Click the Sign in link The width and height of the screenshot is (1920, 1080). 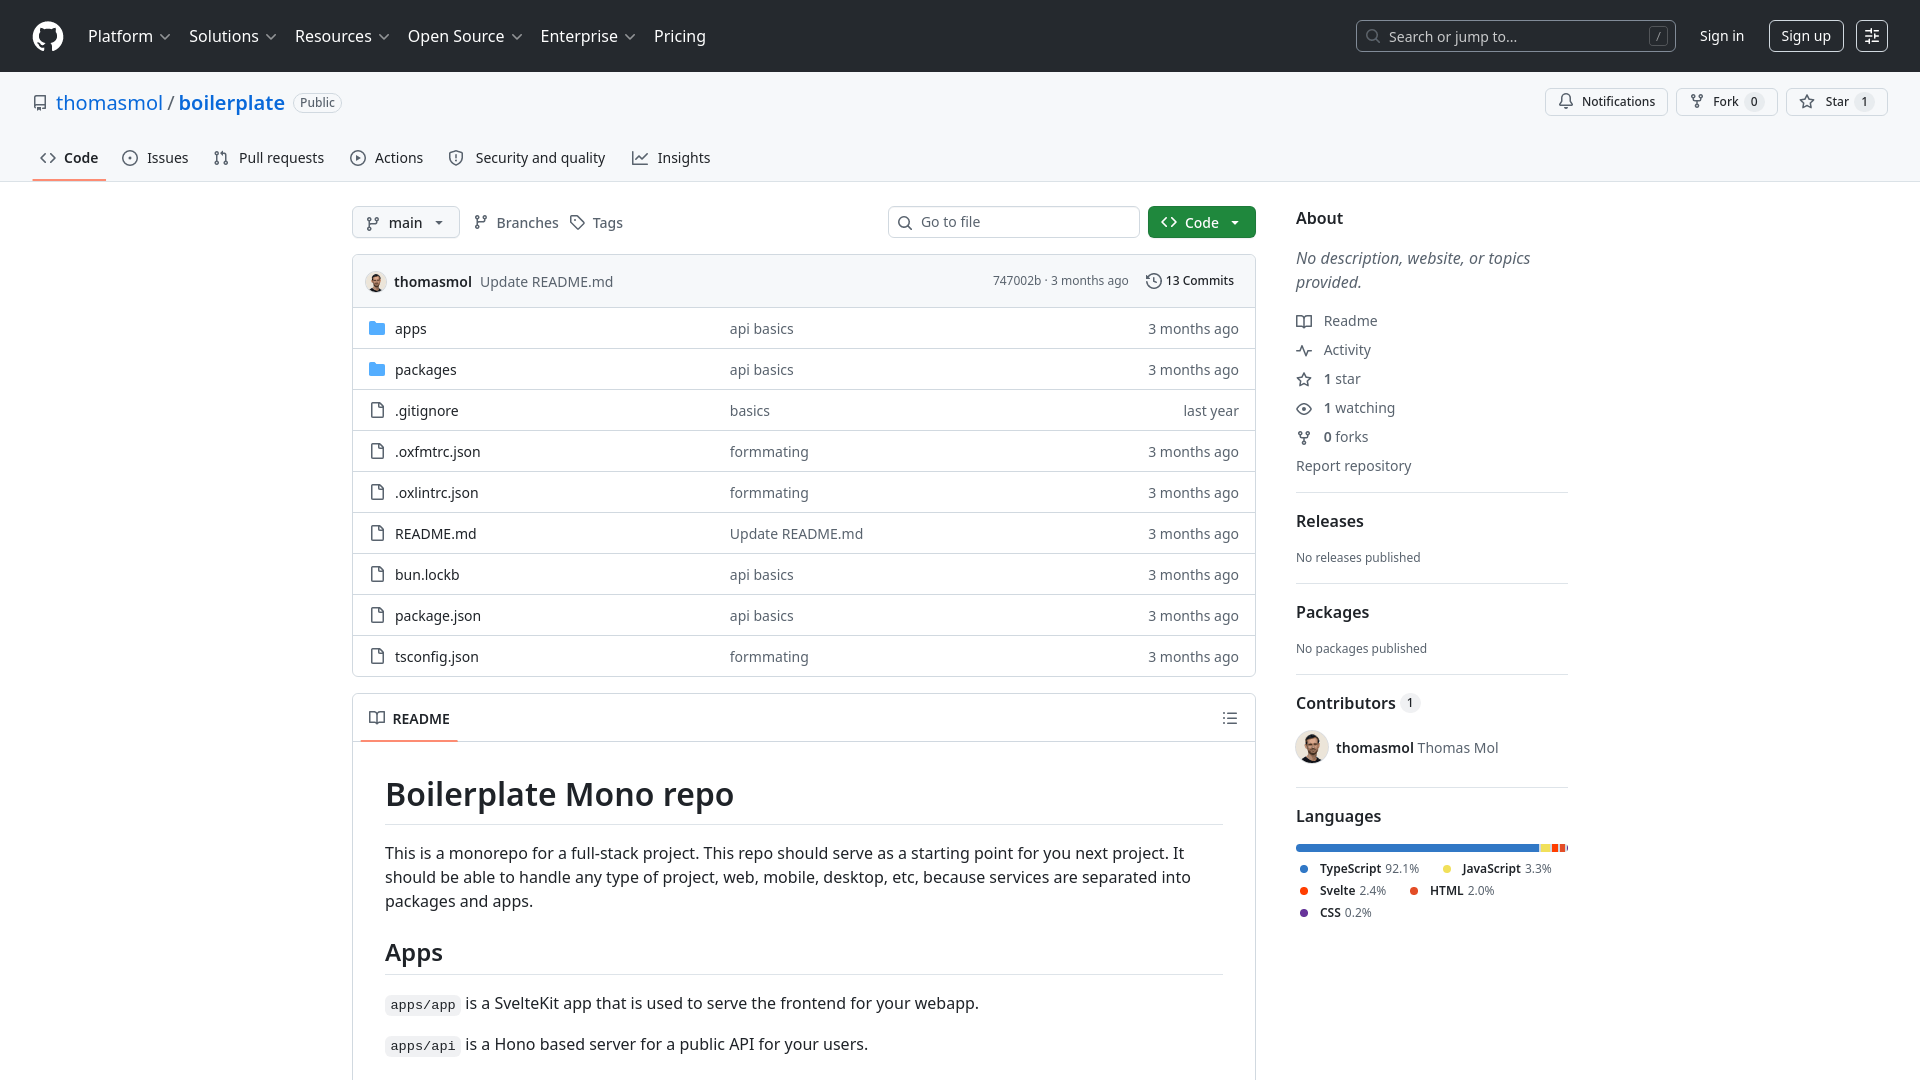pos(1721,36)
